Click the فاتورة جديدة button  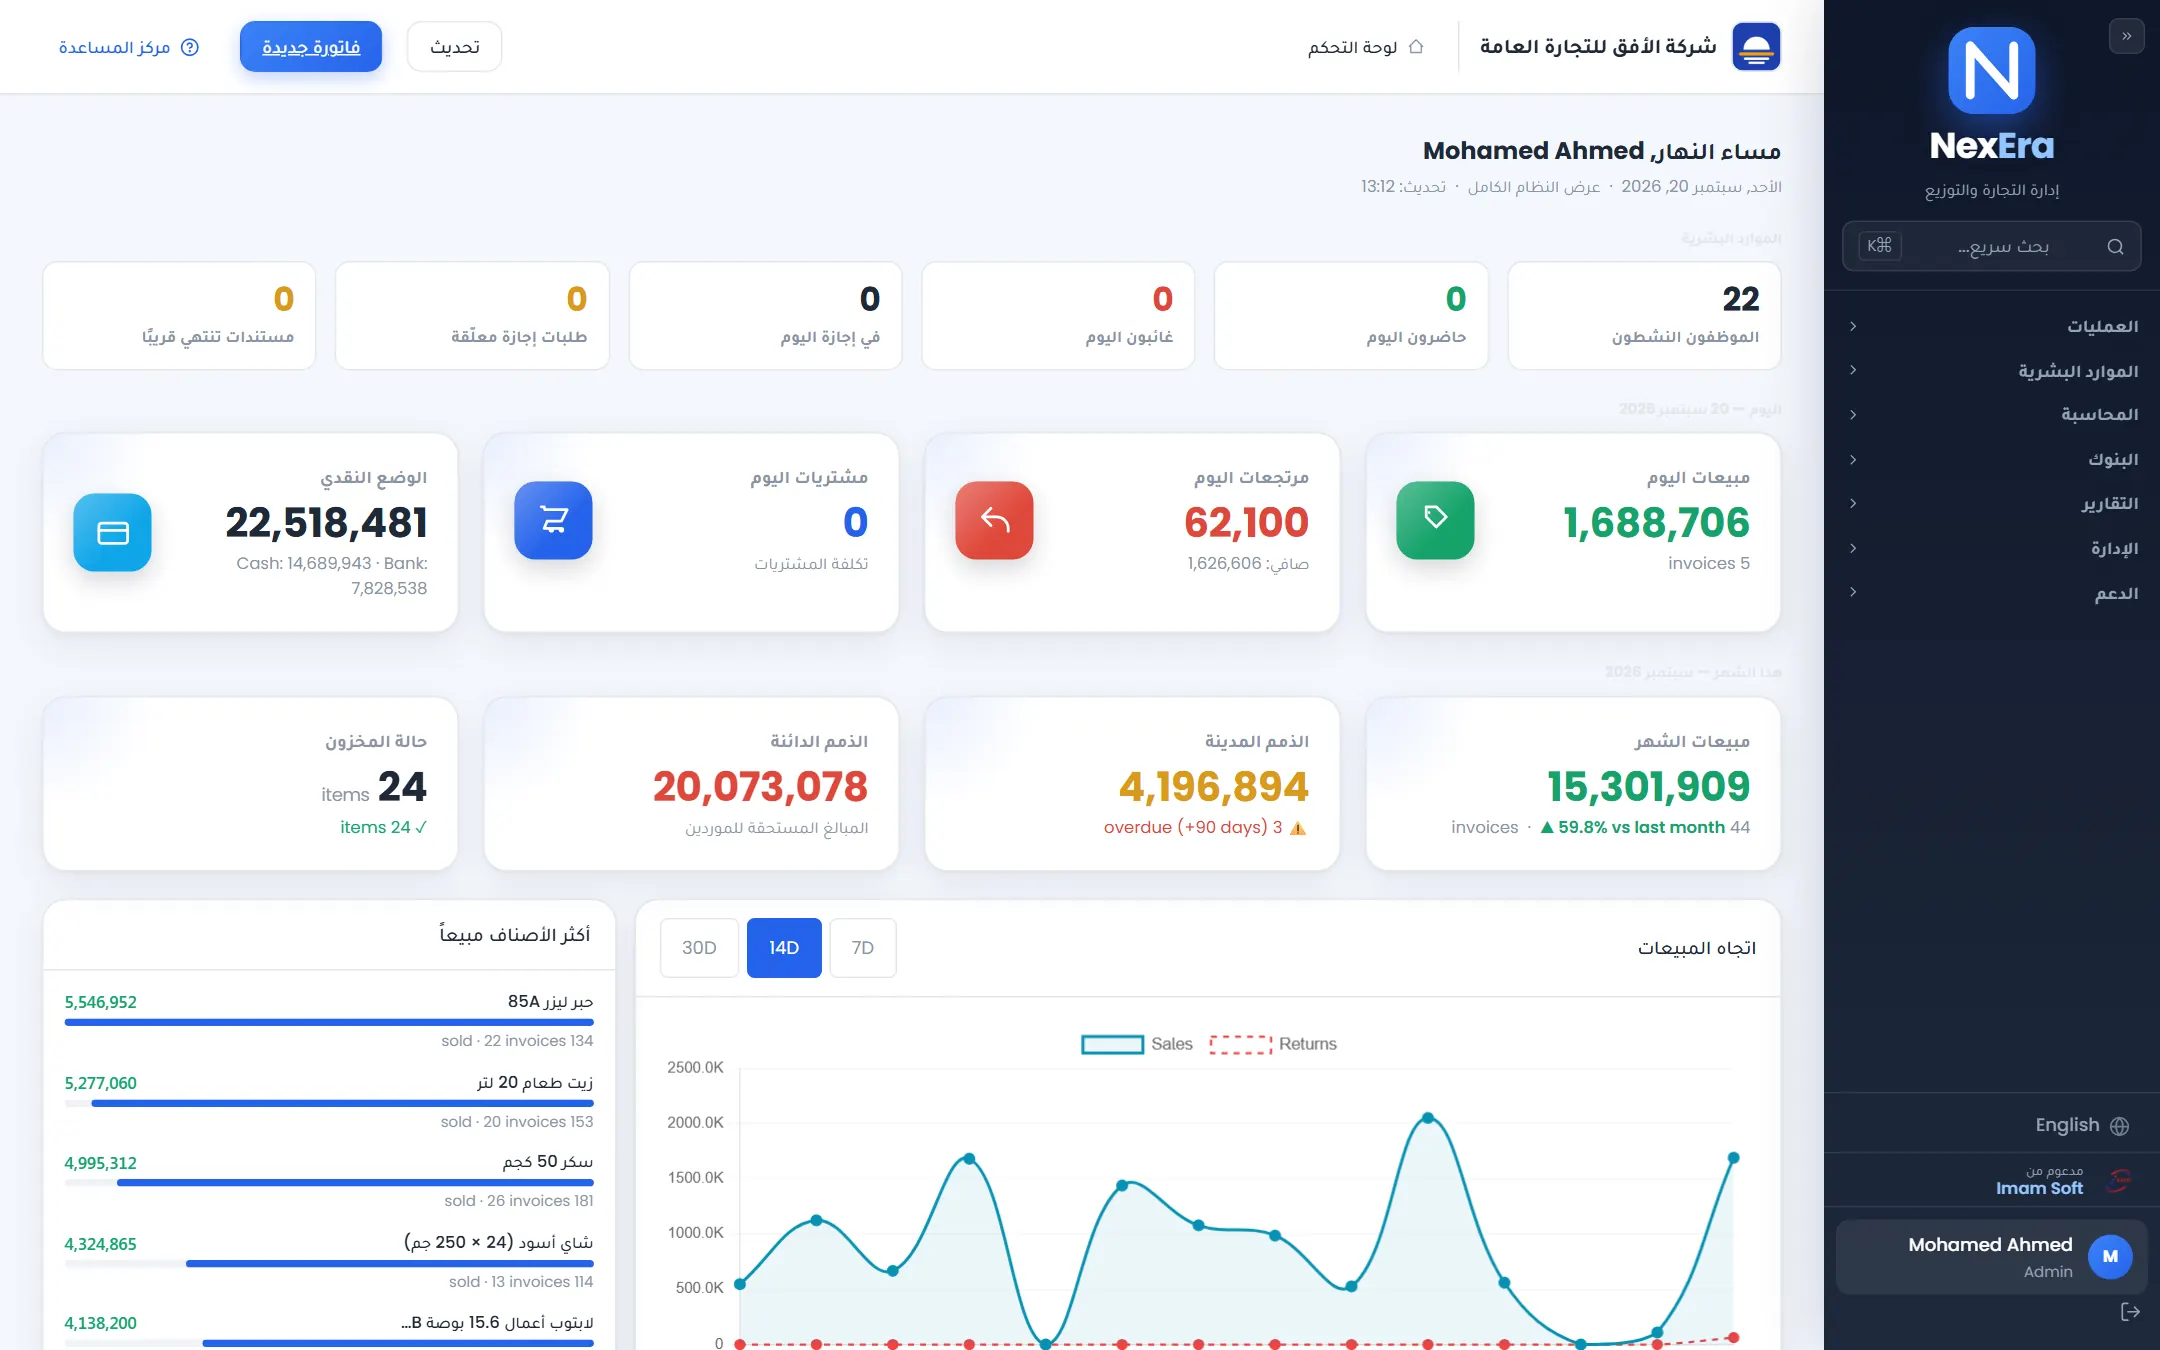coord(311,47)
